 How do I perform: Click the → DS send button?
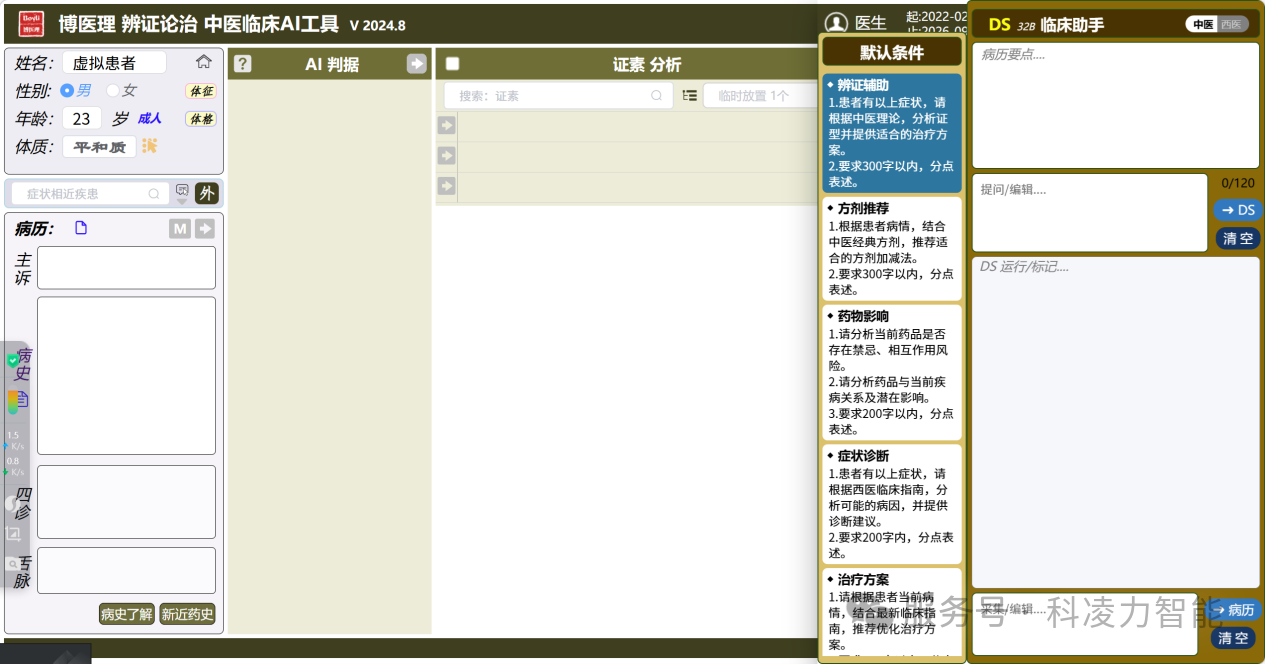coord(1238,210)
